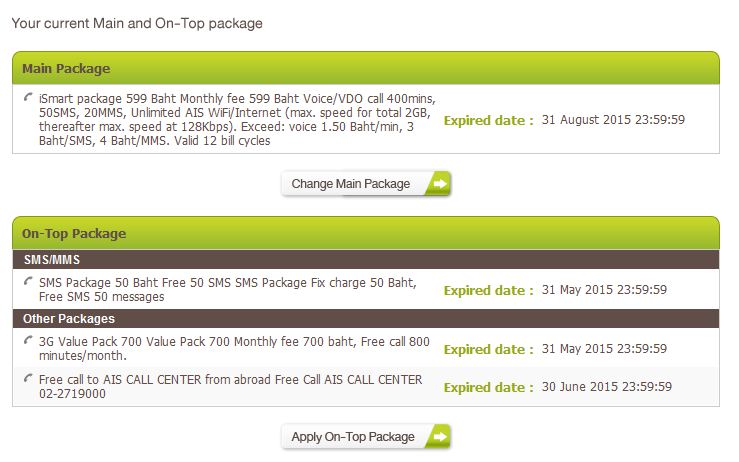Viewport: 739px width, 462px height.
Task: Click the Other Packages section header bar
Action: pos(366,319)
